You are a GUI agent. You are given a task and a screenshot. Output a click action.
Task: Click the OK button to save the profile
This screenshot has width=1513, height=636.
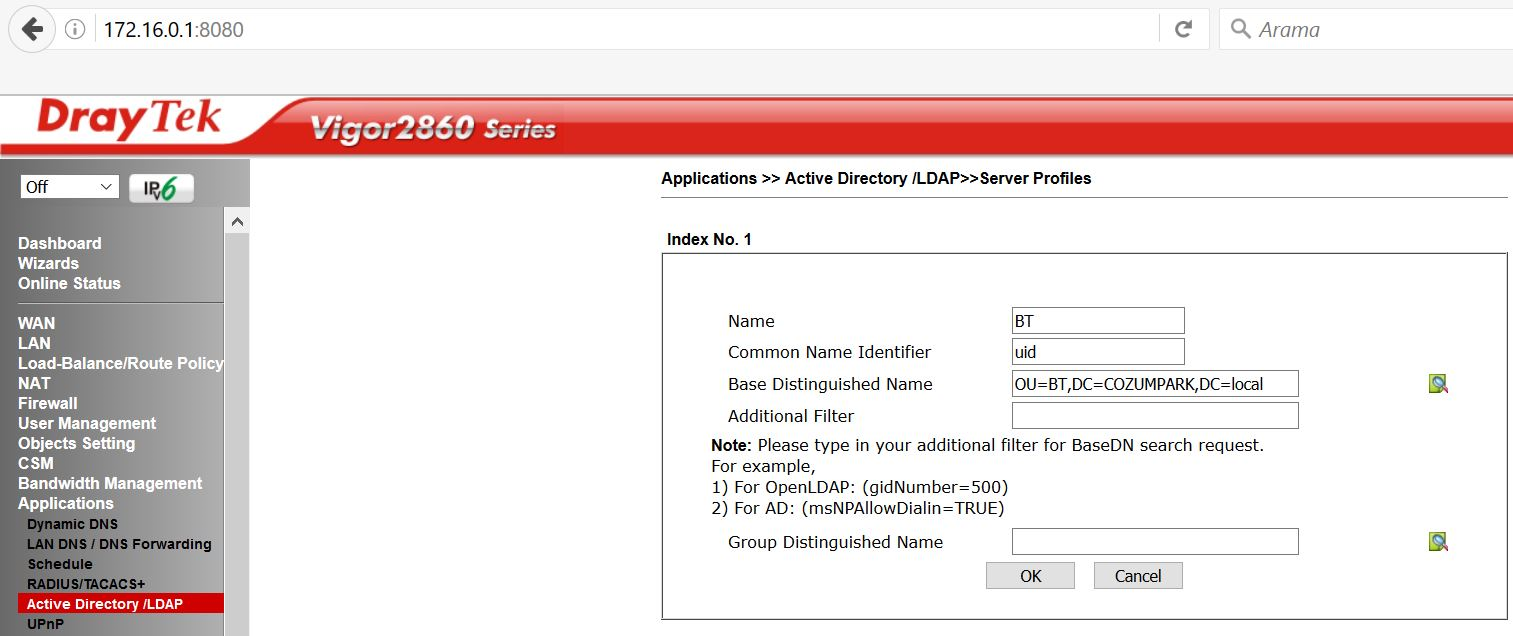click(x=1030, y=576)
